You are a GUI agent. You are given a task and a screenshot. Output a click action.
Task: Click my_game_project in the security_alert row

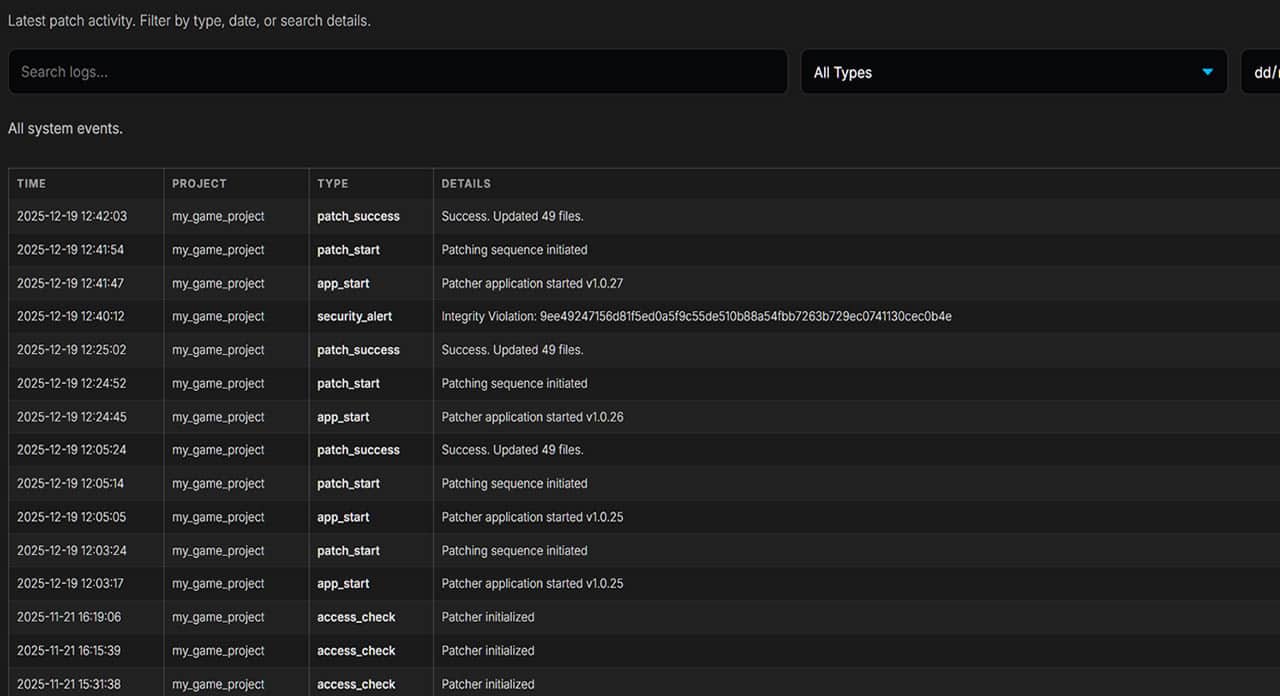click(x=218, y=316)
